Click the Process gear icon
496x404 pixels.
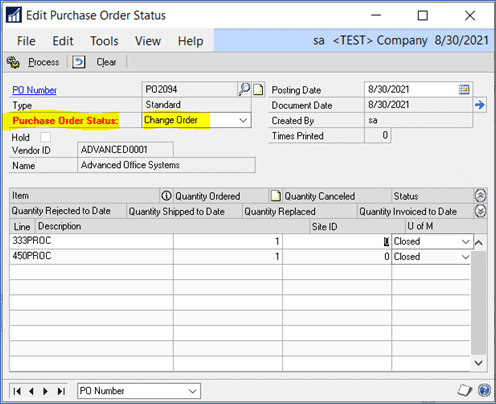click(x=13, y=62)
